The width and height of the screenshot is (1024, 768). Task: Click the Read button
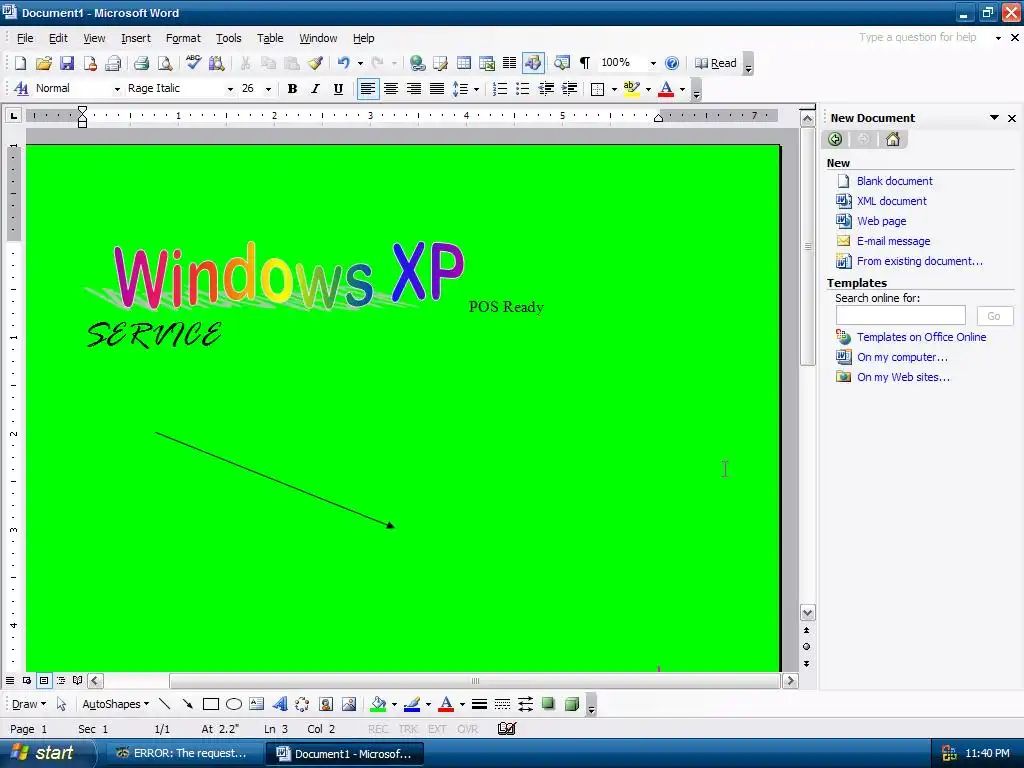[716, 63]
